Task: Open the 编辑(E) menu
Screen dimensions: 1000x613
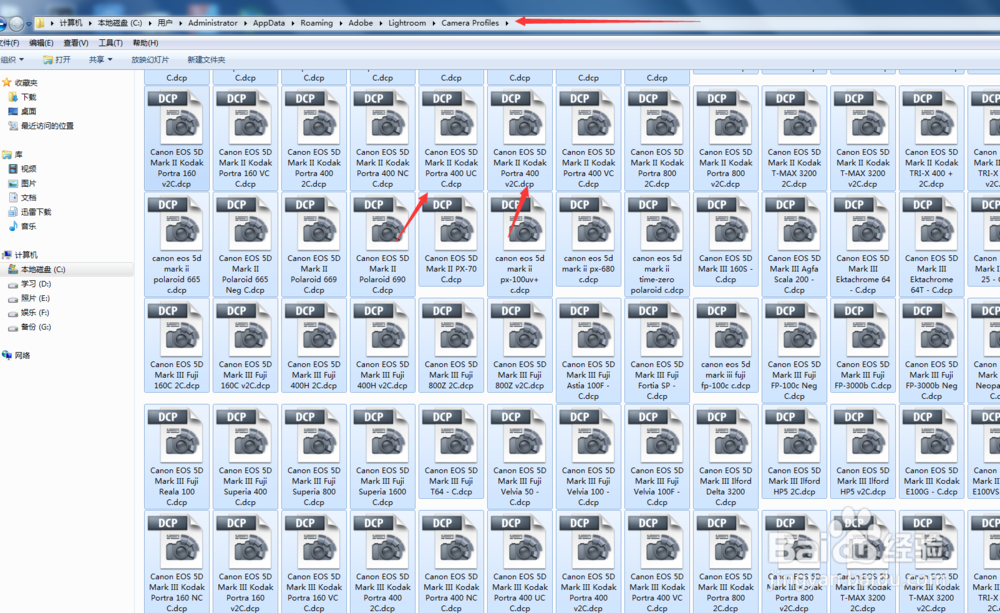Action: click(x=41, y=43)
